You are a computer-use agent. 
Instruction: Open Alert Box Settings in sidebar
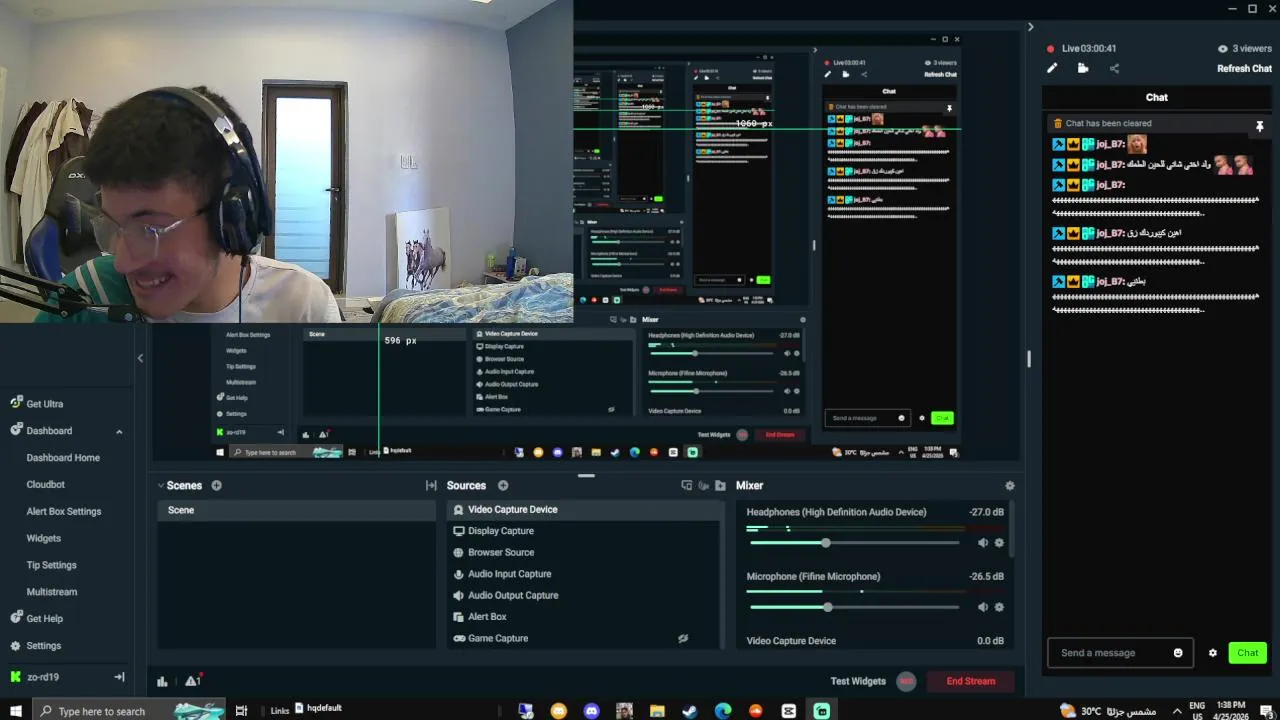pos(64,511)
